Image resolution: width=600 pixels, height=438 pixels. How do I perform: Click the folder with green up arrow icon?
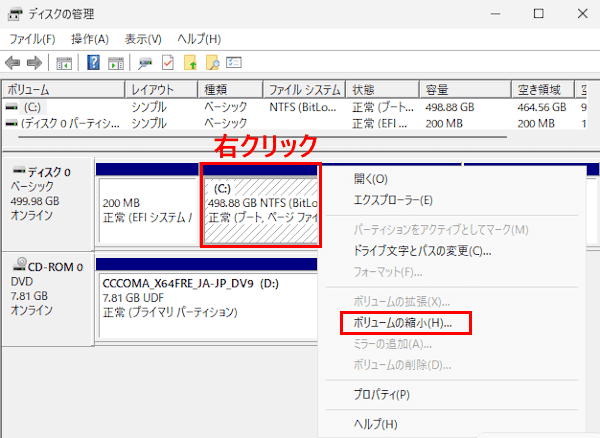(190, 63)
